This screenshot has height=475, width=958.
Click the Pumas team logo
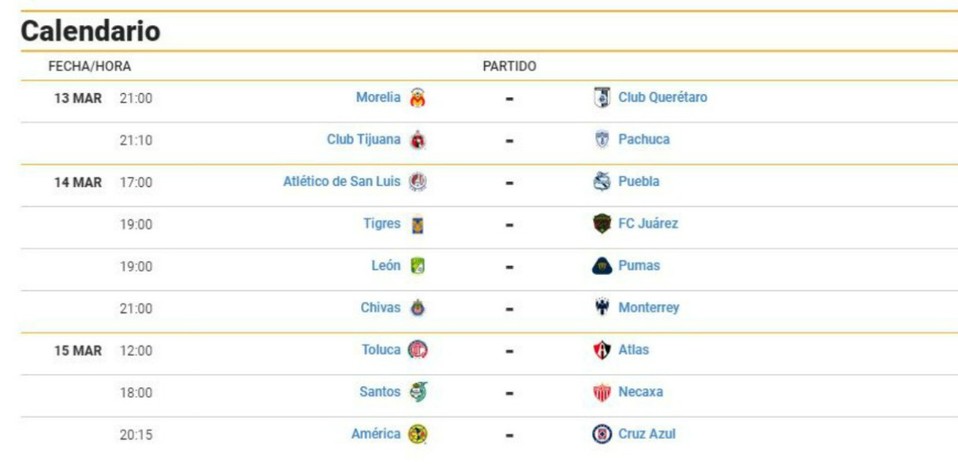tap(602, 266)
